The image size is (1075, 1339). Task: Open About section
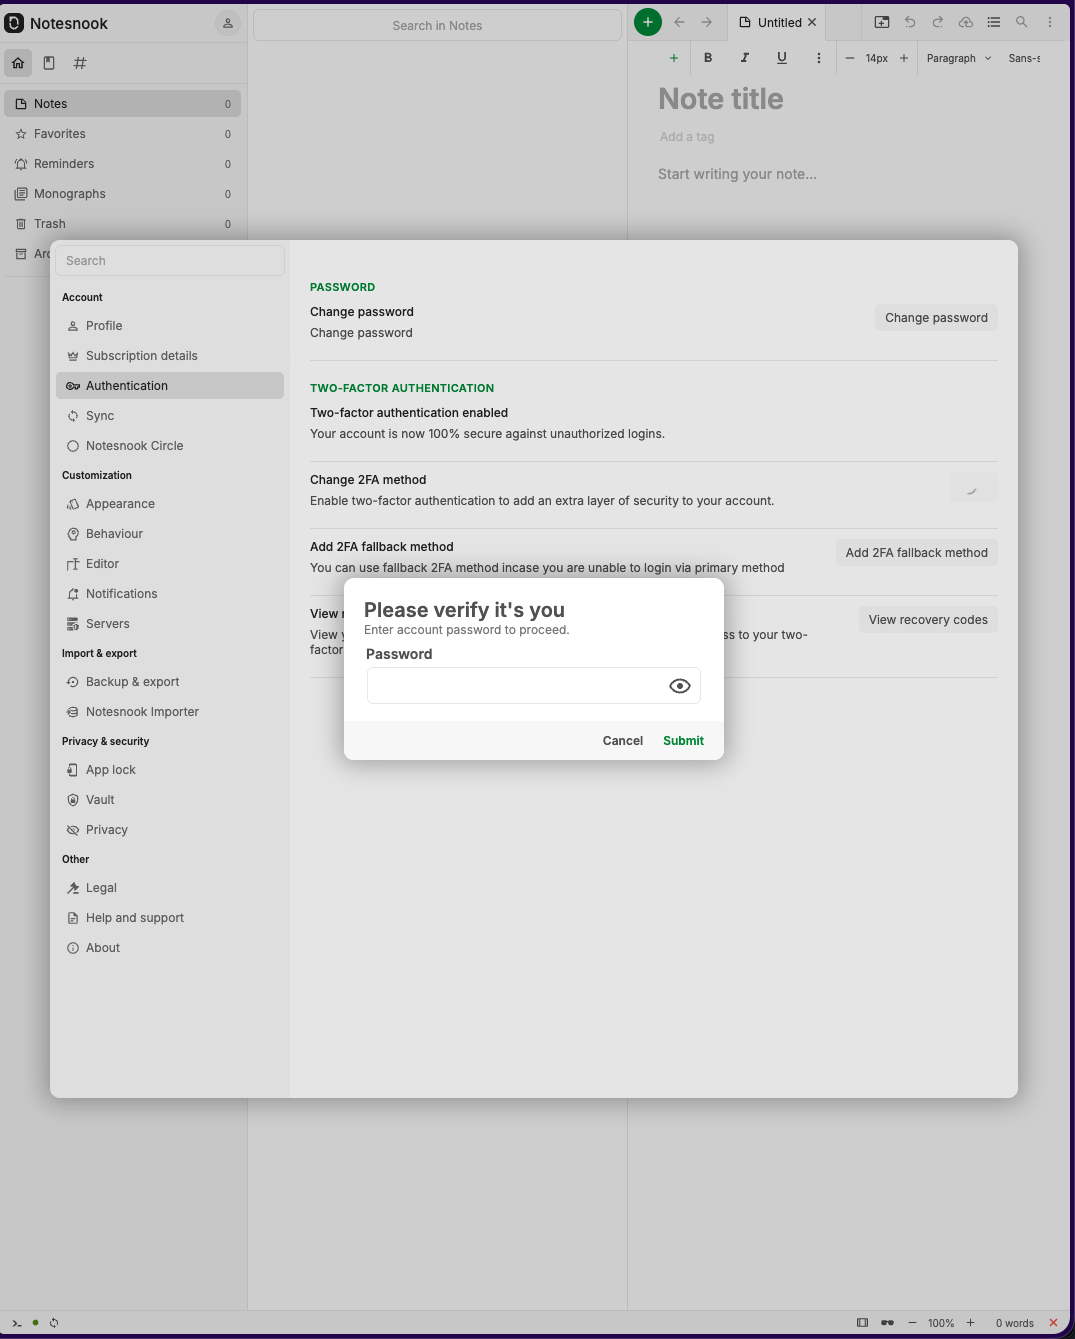pos(170,948)
